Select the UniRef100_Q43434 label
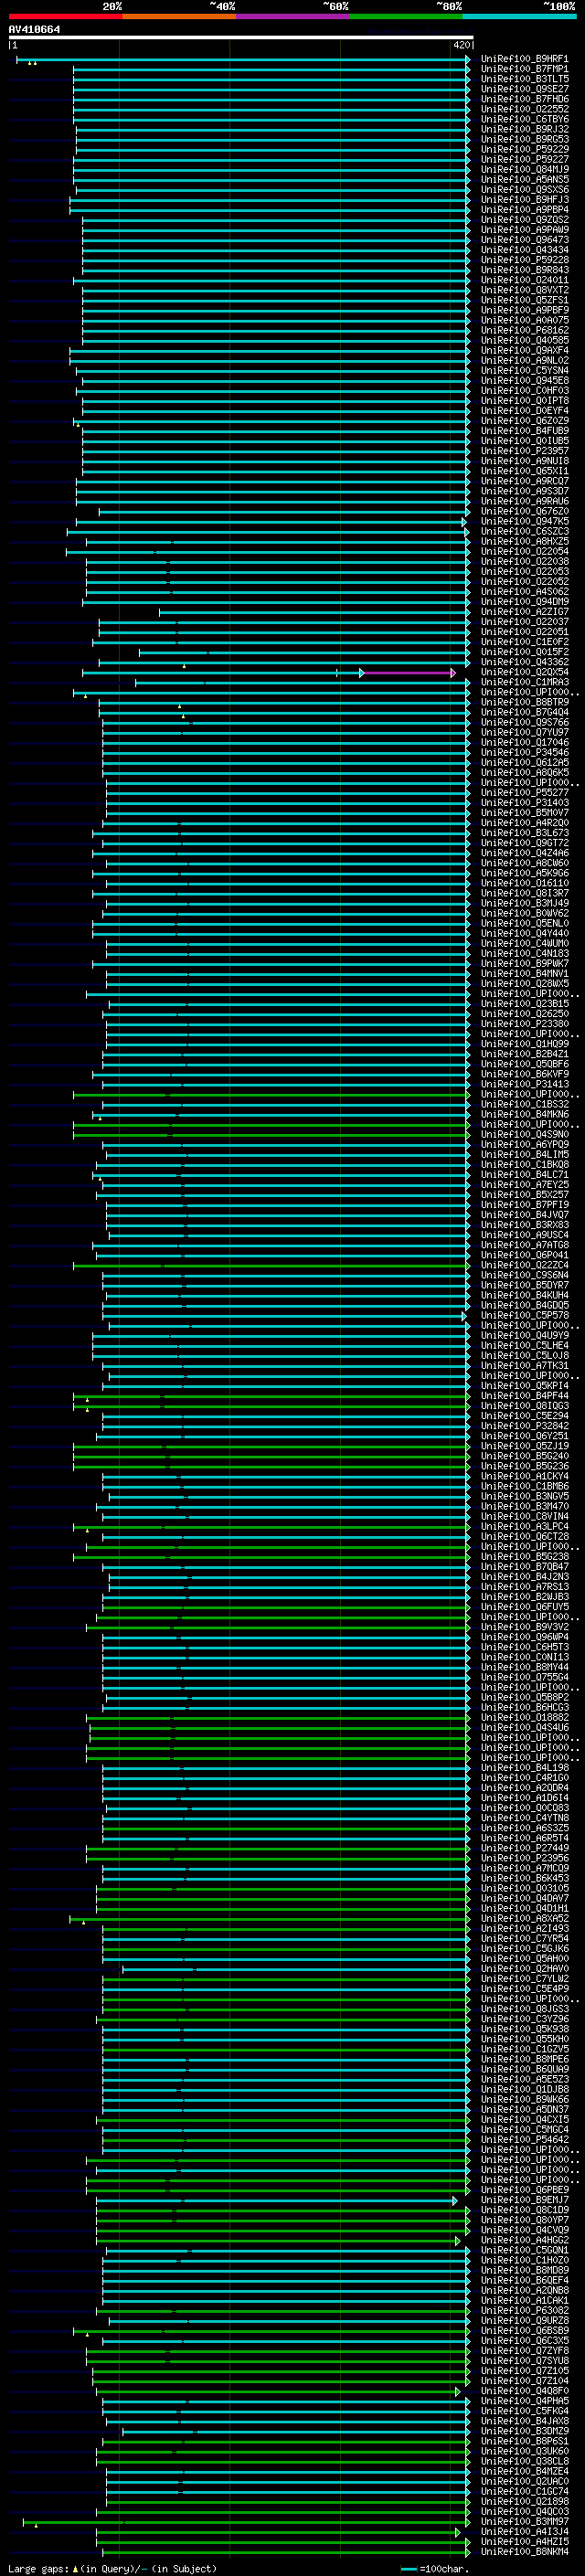This screenshot has width=585, height=2576. (524, 250)
